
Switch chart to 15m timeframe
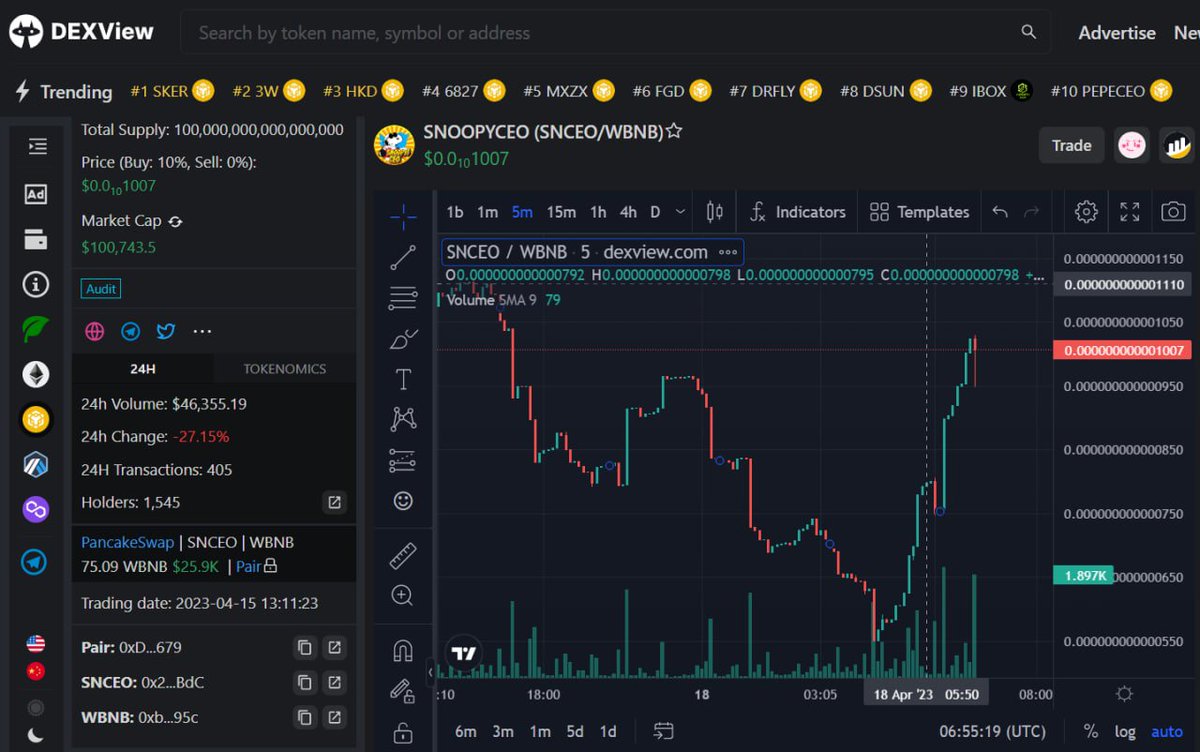(x=561, y=211)
